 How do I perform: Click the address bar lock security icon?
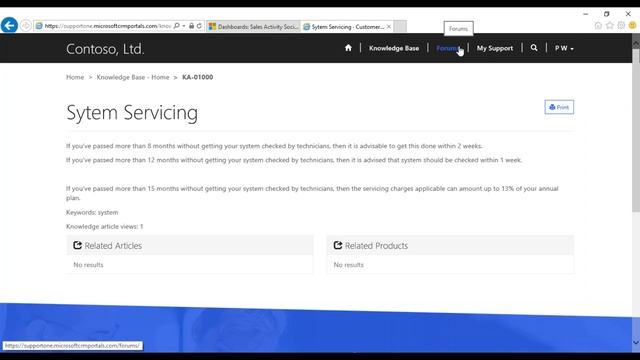point(191,26)
